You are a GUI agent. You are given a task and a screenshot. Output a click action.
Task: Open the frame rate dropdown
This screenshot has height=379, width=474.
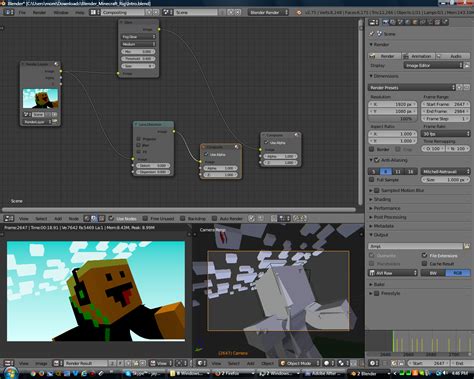(446, 134)
